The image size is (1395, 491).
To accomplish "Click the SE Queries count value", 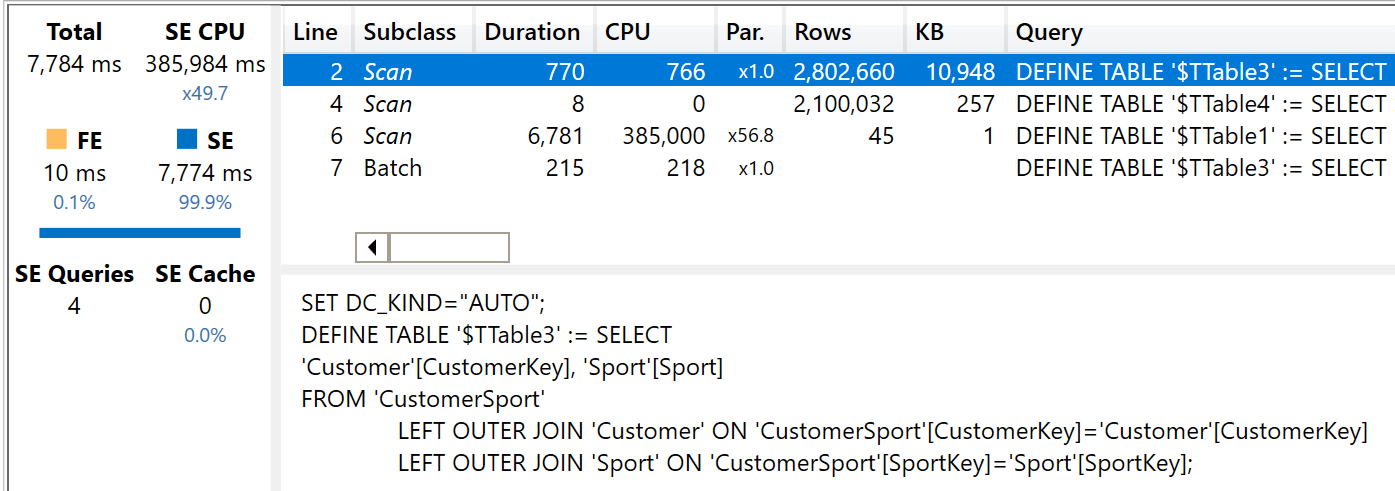I will coord(74,306).
